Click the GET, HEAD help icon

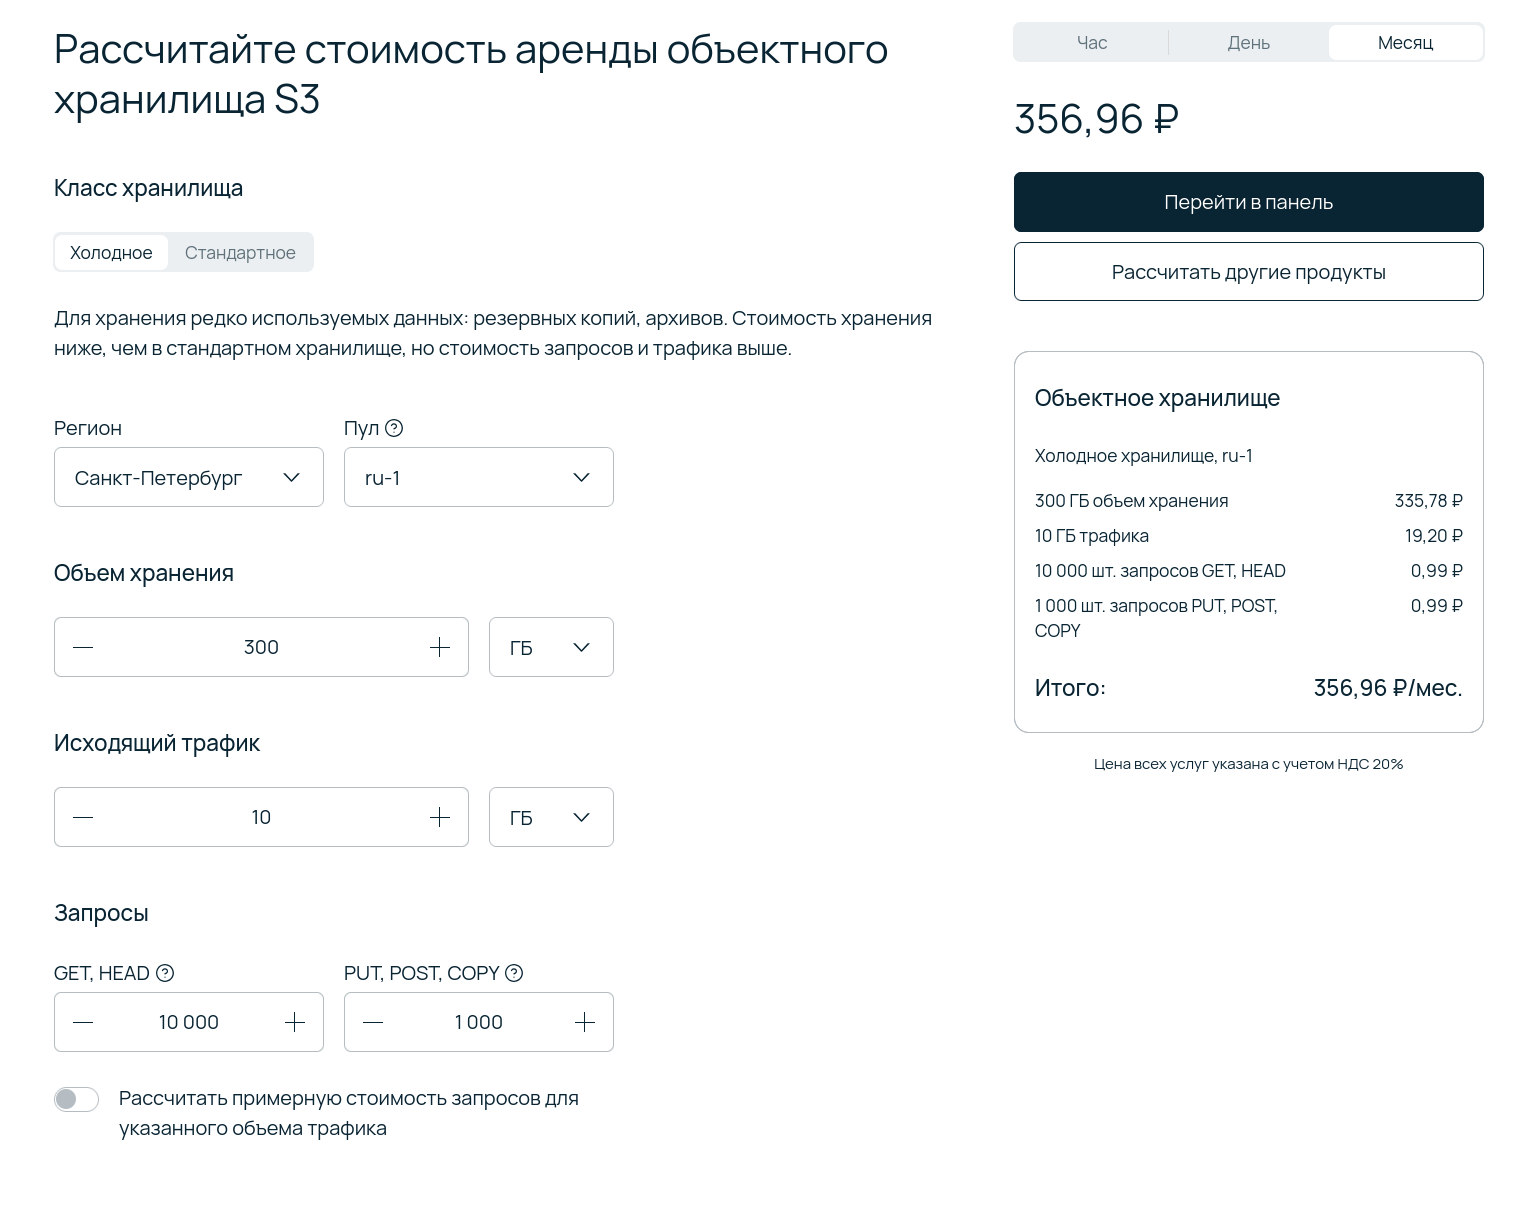(165, 973)
